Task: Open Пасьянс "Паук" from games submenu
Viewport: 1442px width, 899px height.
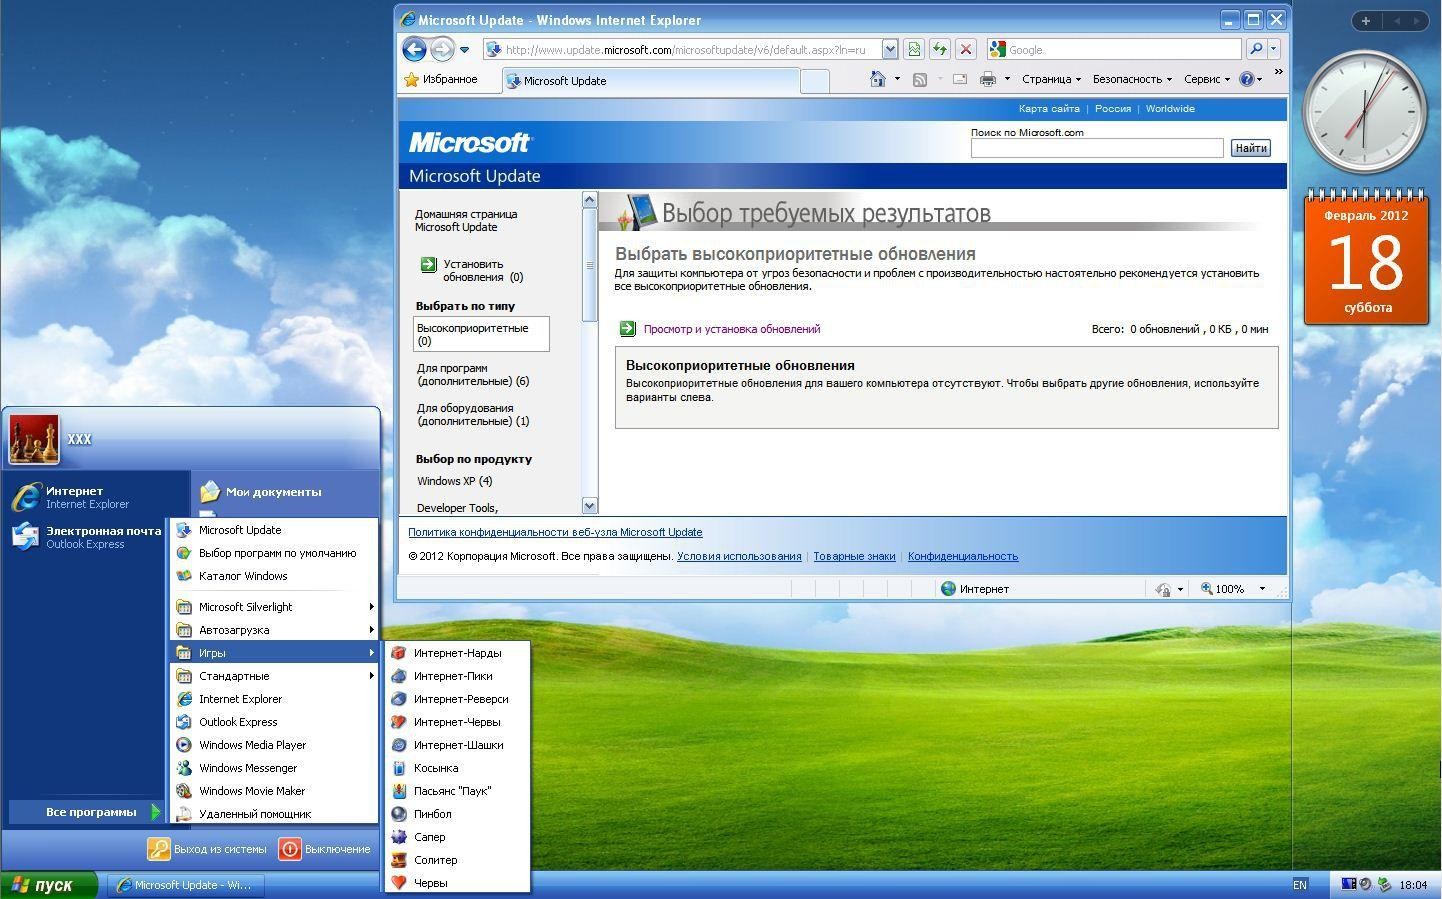Action: (x=457, y=791)
